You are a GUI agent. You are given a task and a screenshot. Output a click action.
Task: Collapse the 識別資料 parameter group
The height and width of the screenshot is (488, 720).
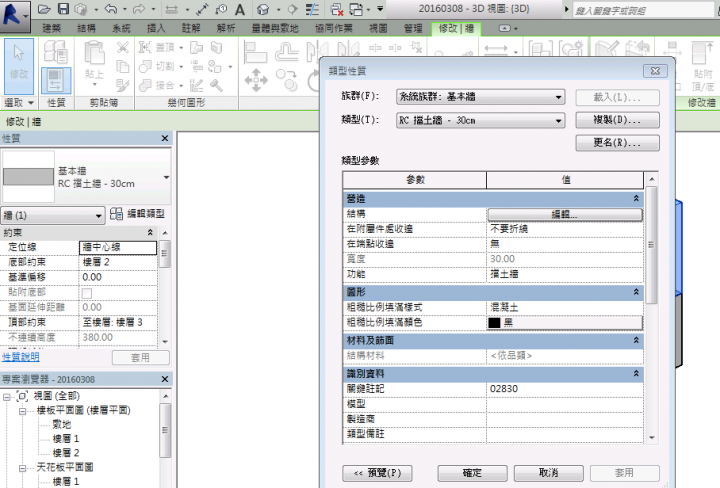[x=636, y=374]
